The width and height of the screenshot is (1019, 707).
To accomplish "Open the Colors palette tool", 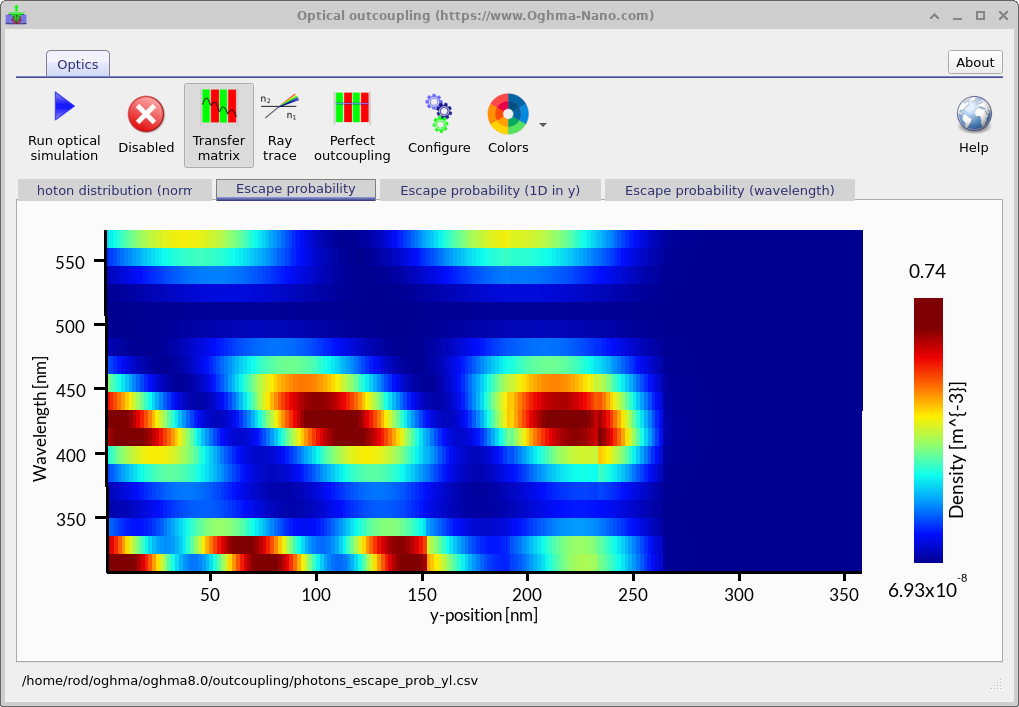I will click(x=506, y=118).
